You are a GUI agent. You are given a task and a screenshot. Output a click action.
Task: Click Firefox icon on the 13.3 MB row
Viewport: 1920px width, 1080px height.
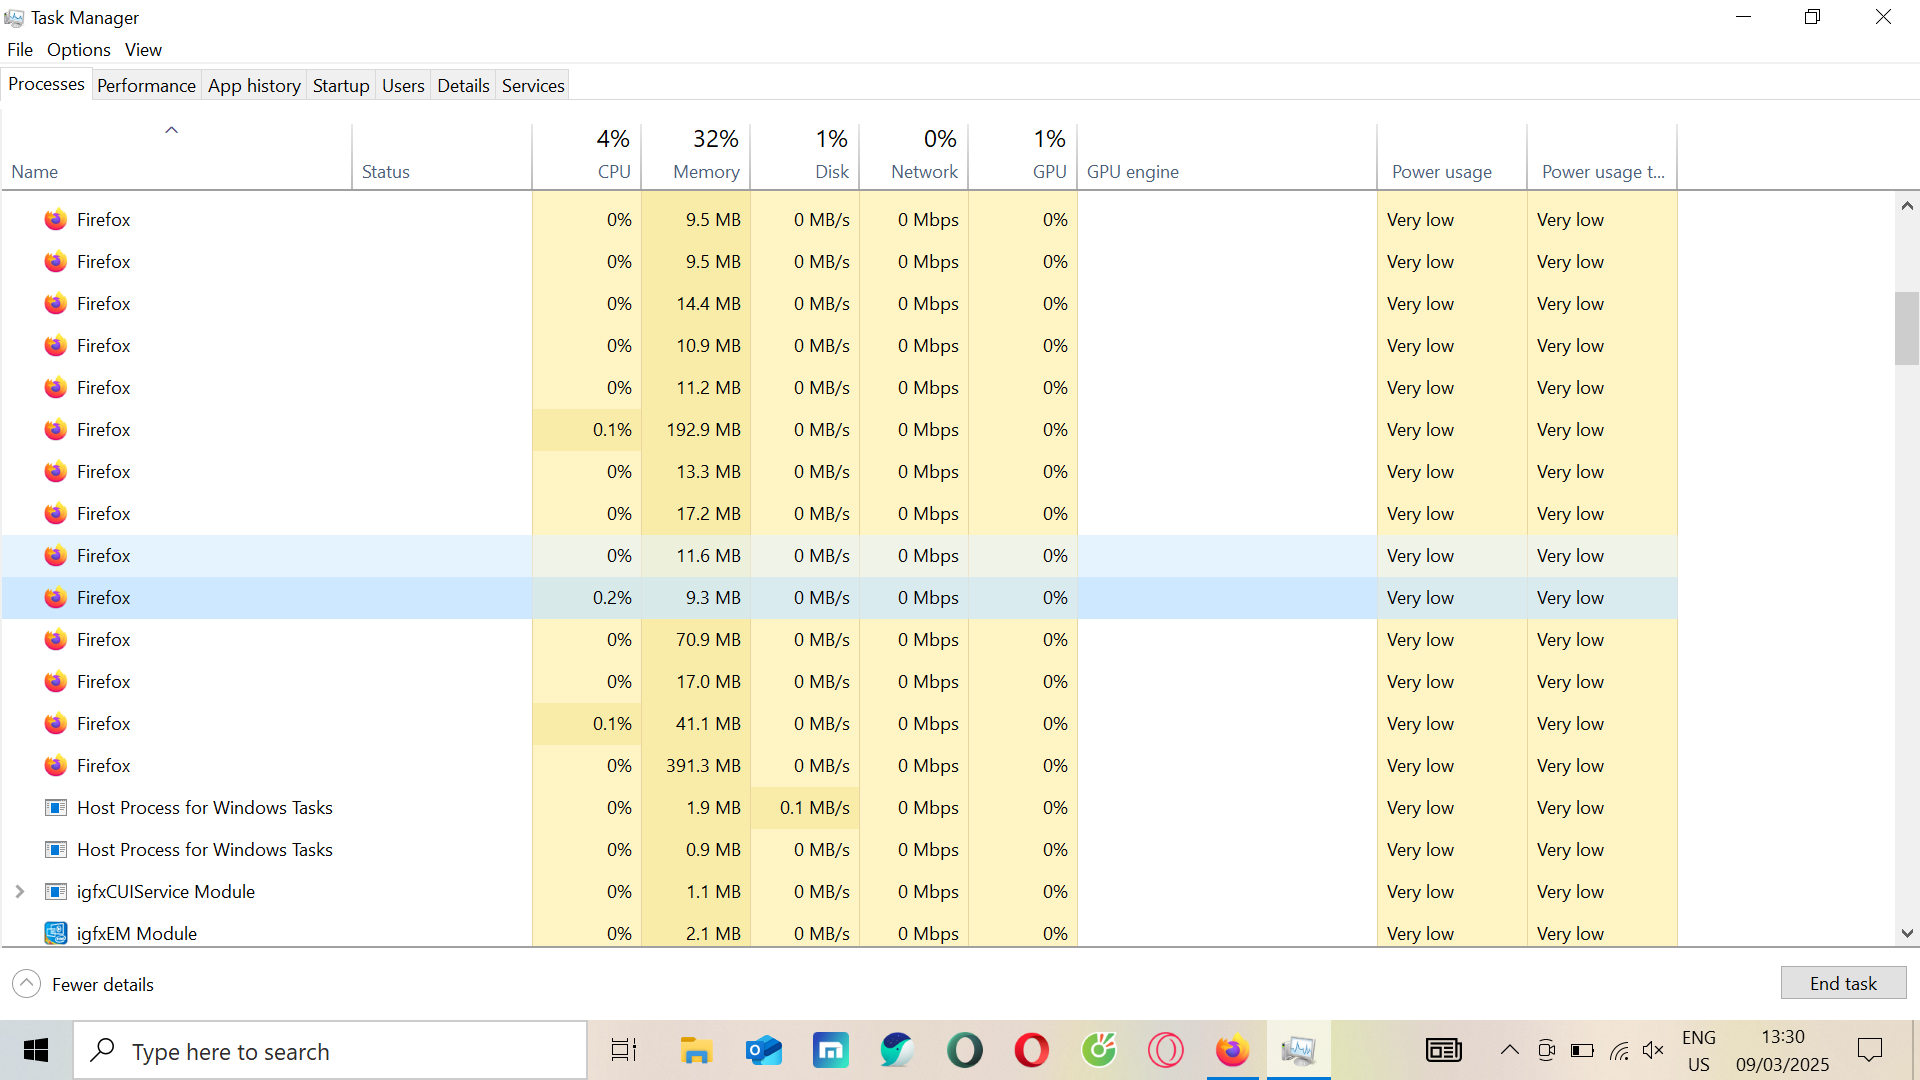[x=56, y=471]
